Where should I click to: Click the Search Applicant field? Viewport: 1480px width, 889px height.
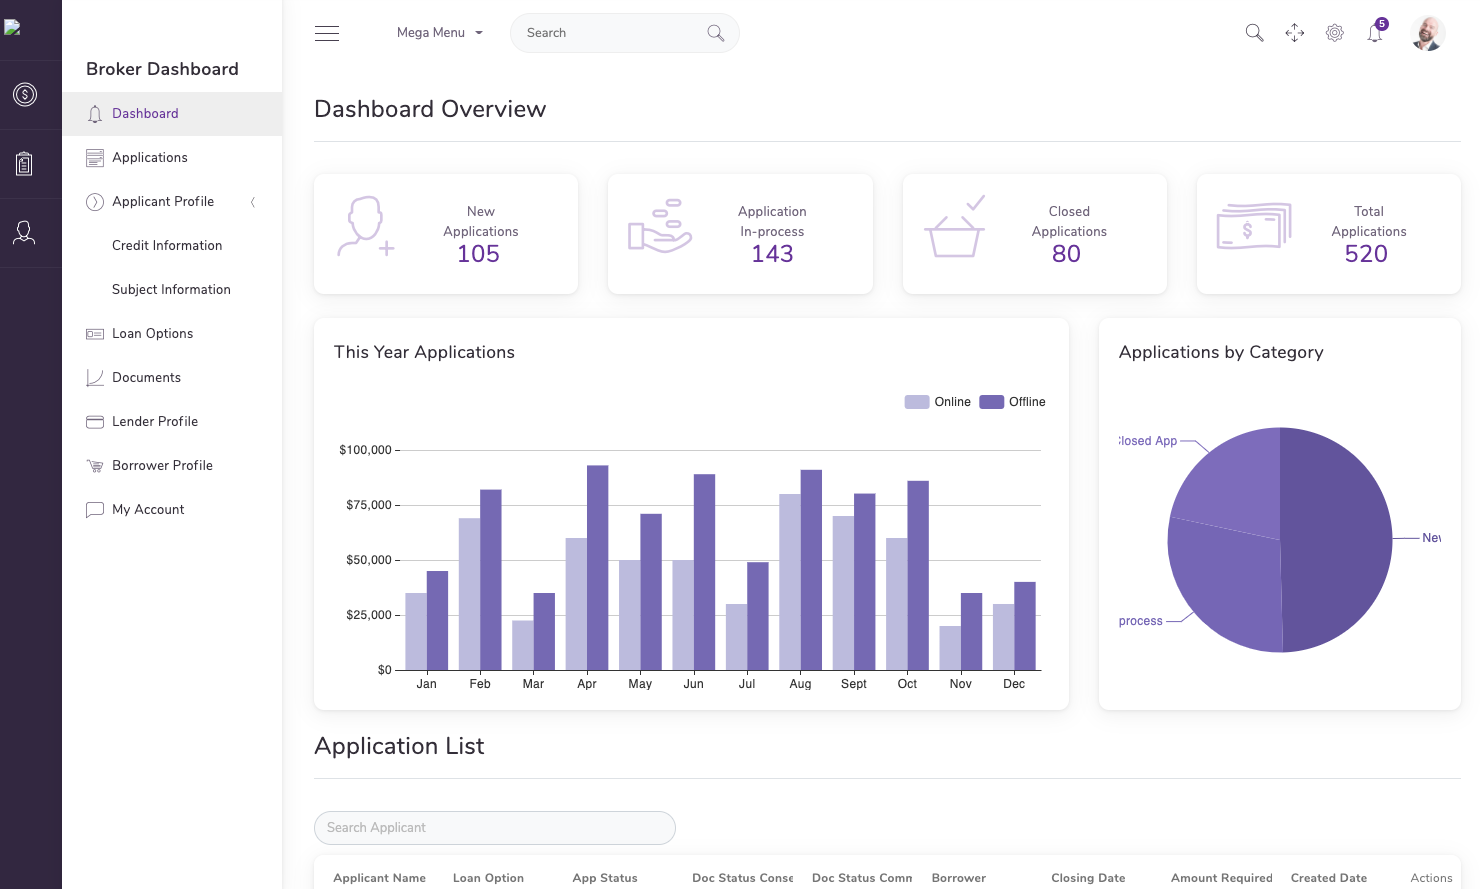[x=495, y=828]
